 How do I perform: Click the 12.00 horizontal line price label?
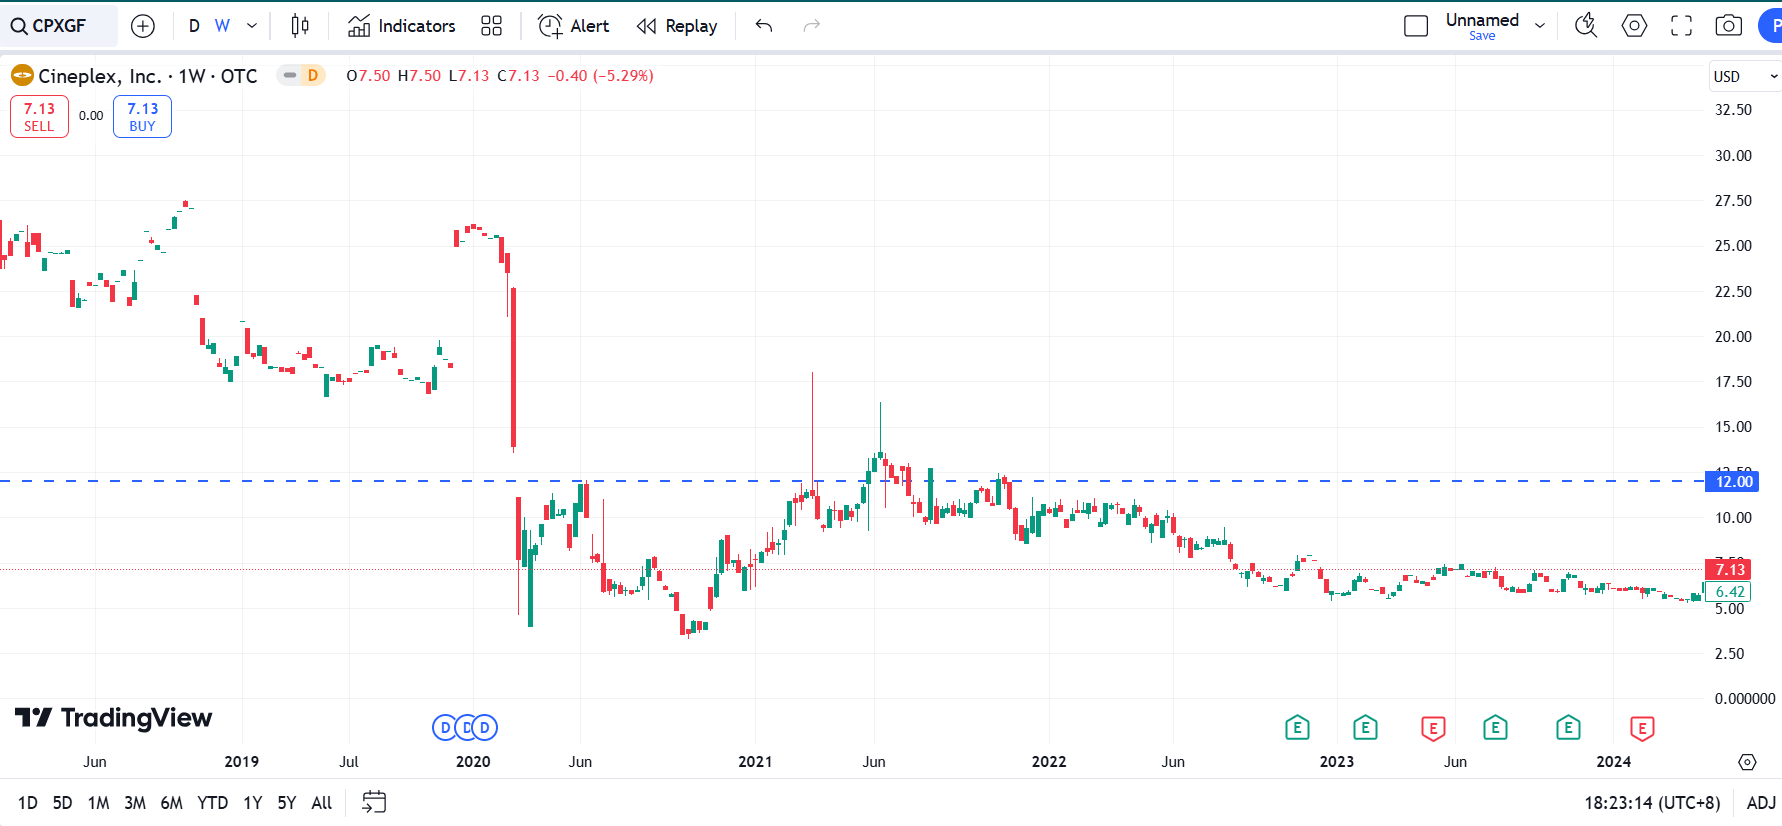tap(1733, 482)
